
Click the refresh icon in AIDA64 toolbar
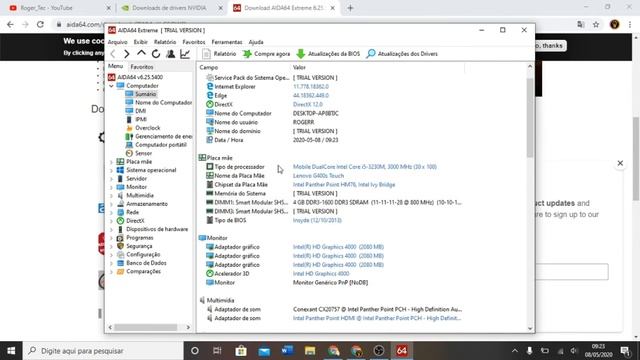[156, 54]
